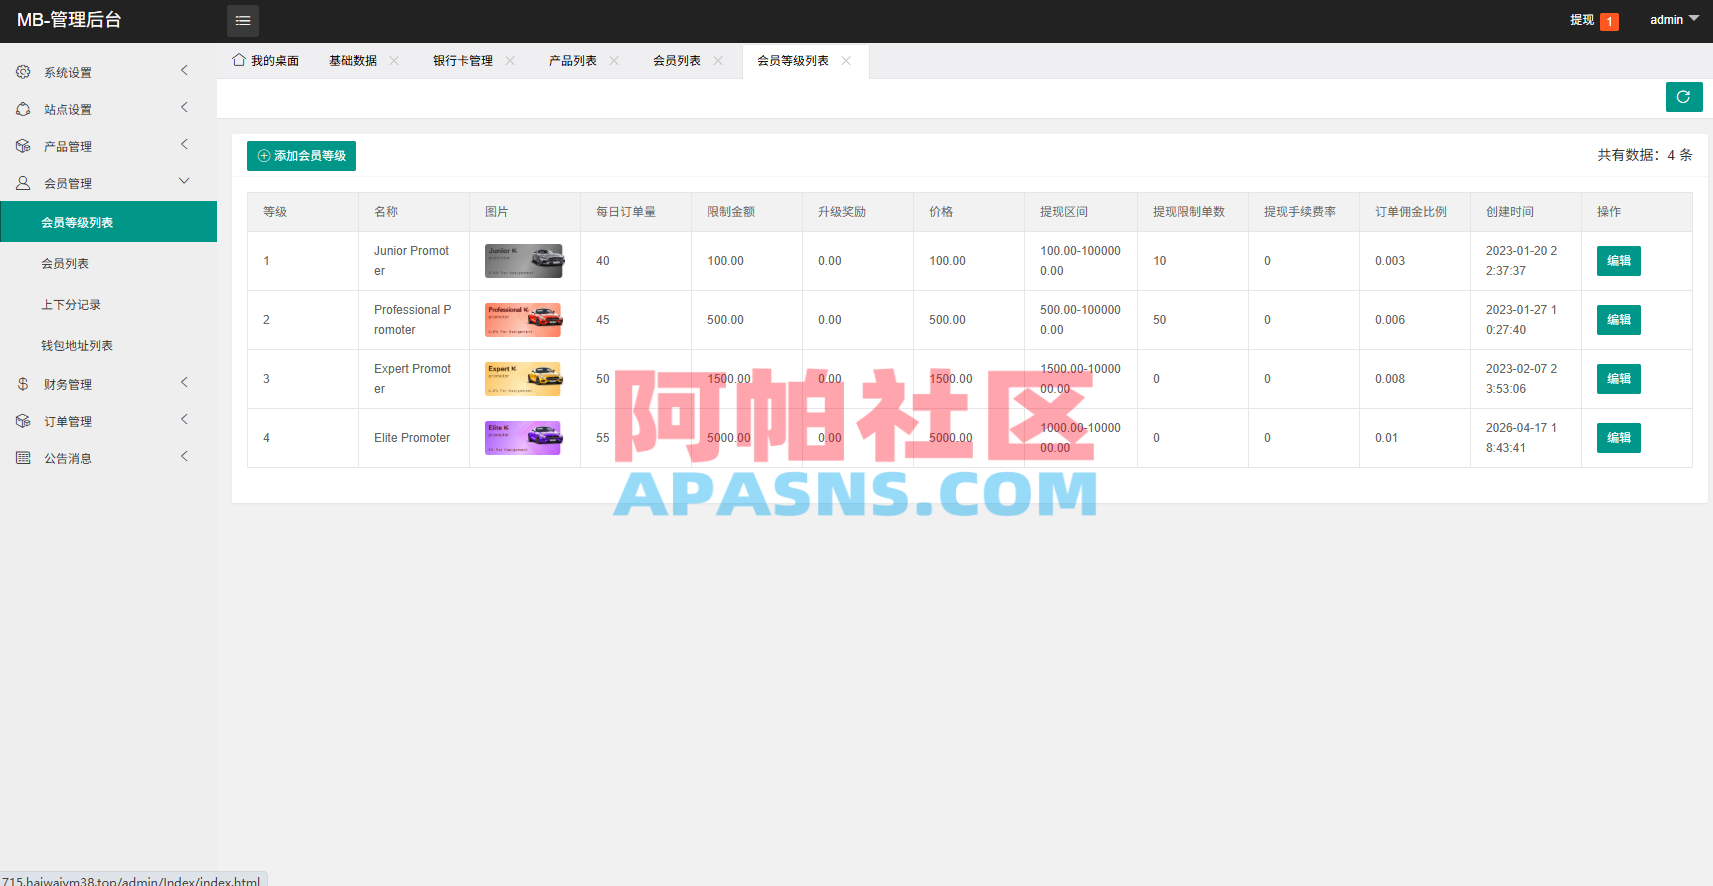Open the Junior Promoter card image
The image size is (1713, 886).
pyautogui.click(x=524, y=261)
